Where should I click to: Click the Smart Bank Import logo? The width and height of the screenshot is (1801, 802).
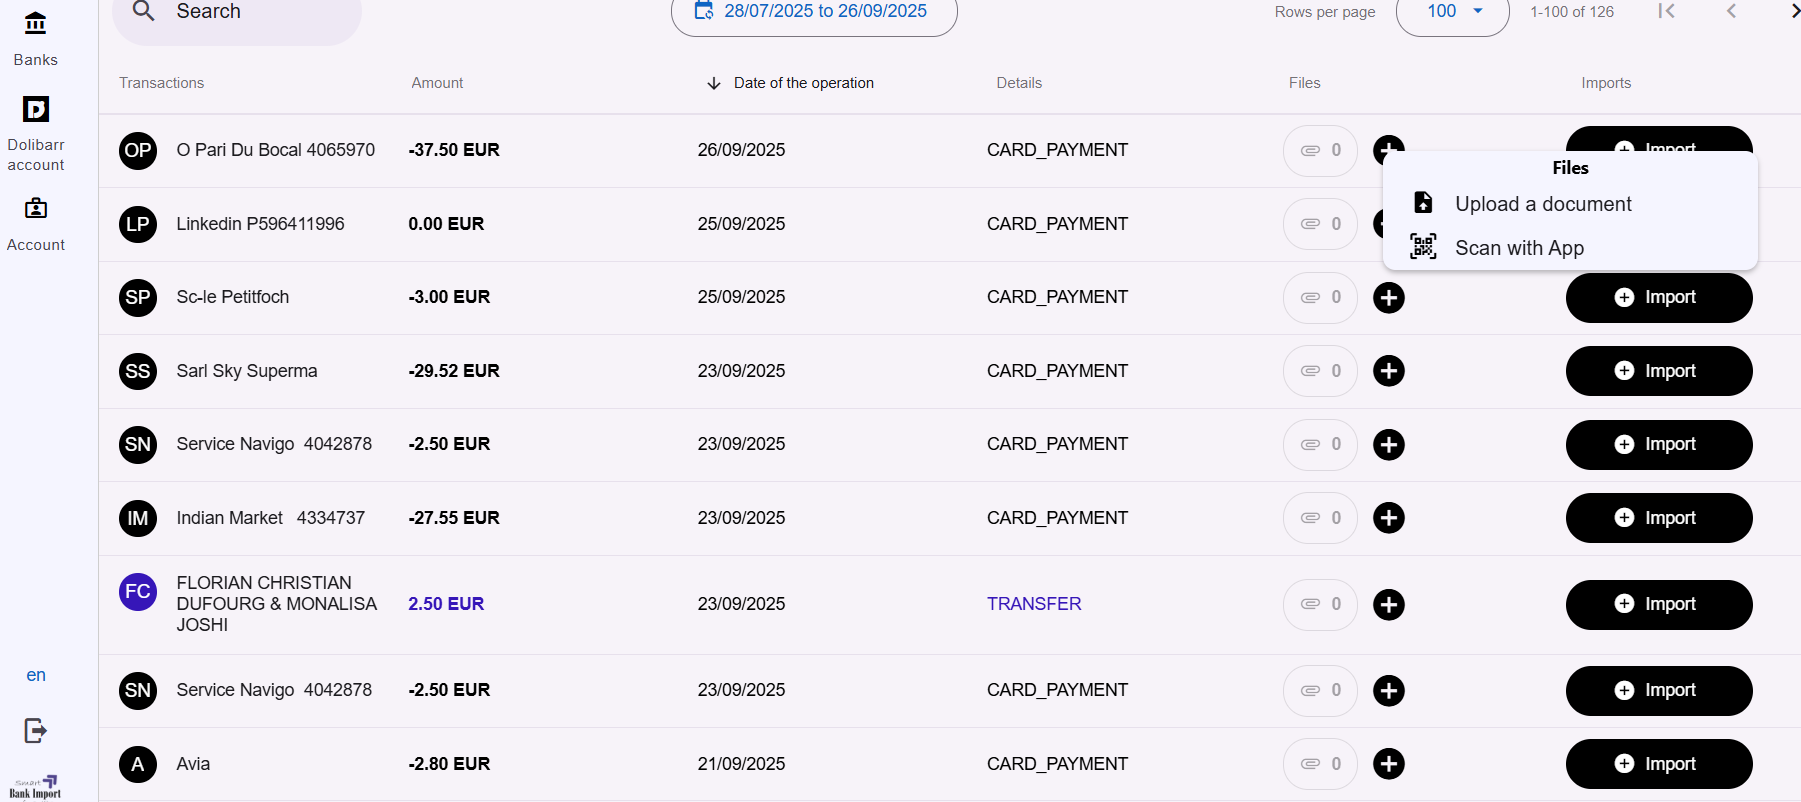pyautogui.click(x=36, y=787)
